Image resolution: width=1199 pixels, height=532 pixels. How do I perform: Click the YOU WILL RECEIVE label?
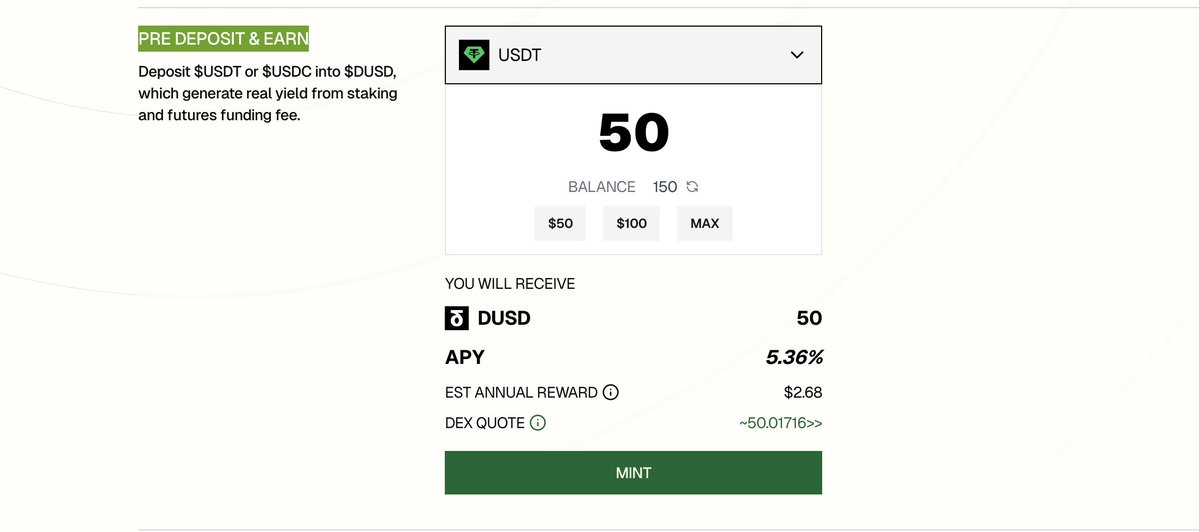(510, 284)
